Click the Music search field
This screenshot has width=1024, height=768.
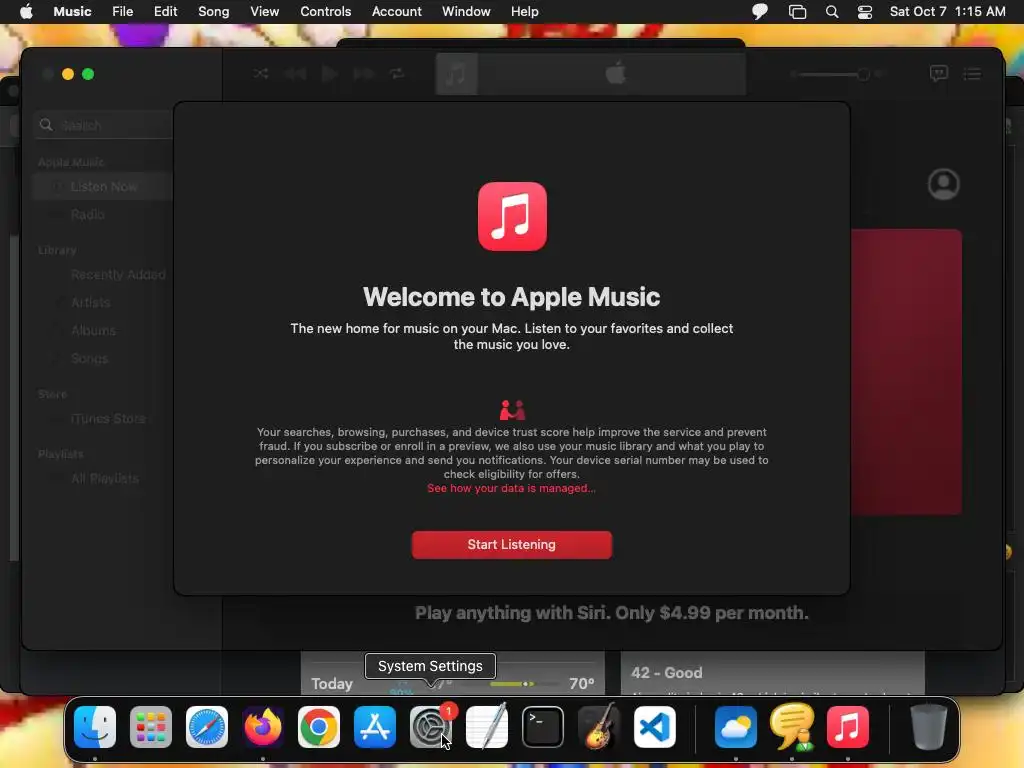pyautogui.click(x=104, y=125)
